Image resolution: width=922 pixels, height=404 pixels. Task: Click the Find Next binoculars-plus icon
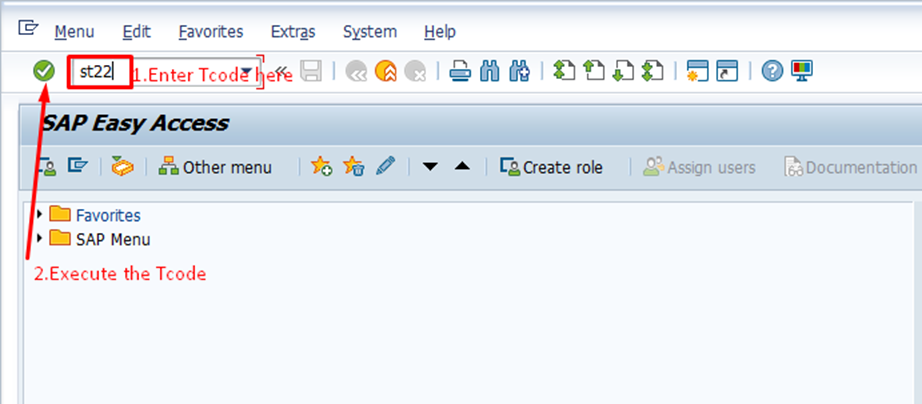(519, 72)
